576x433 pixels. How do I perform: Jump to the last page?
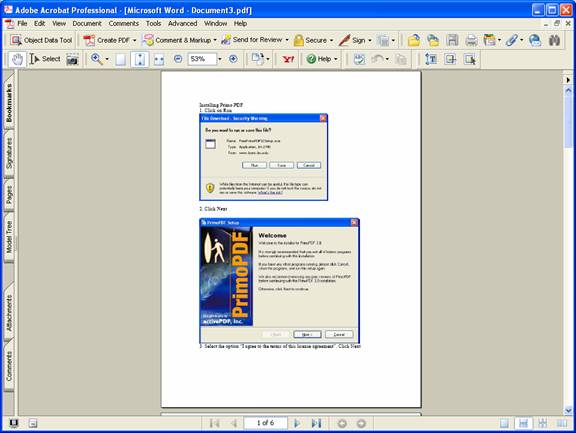316,423
